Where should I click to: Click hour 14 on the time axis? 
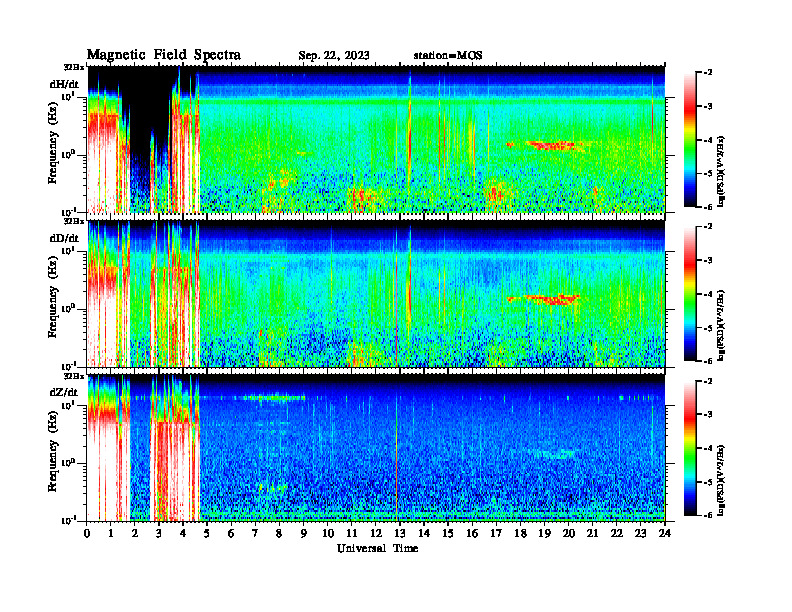[424, 533]
